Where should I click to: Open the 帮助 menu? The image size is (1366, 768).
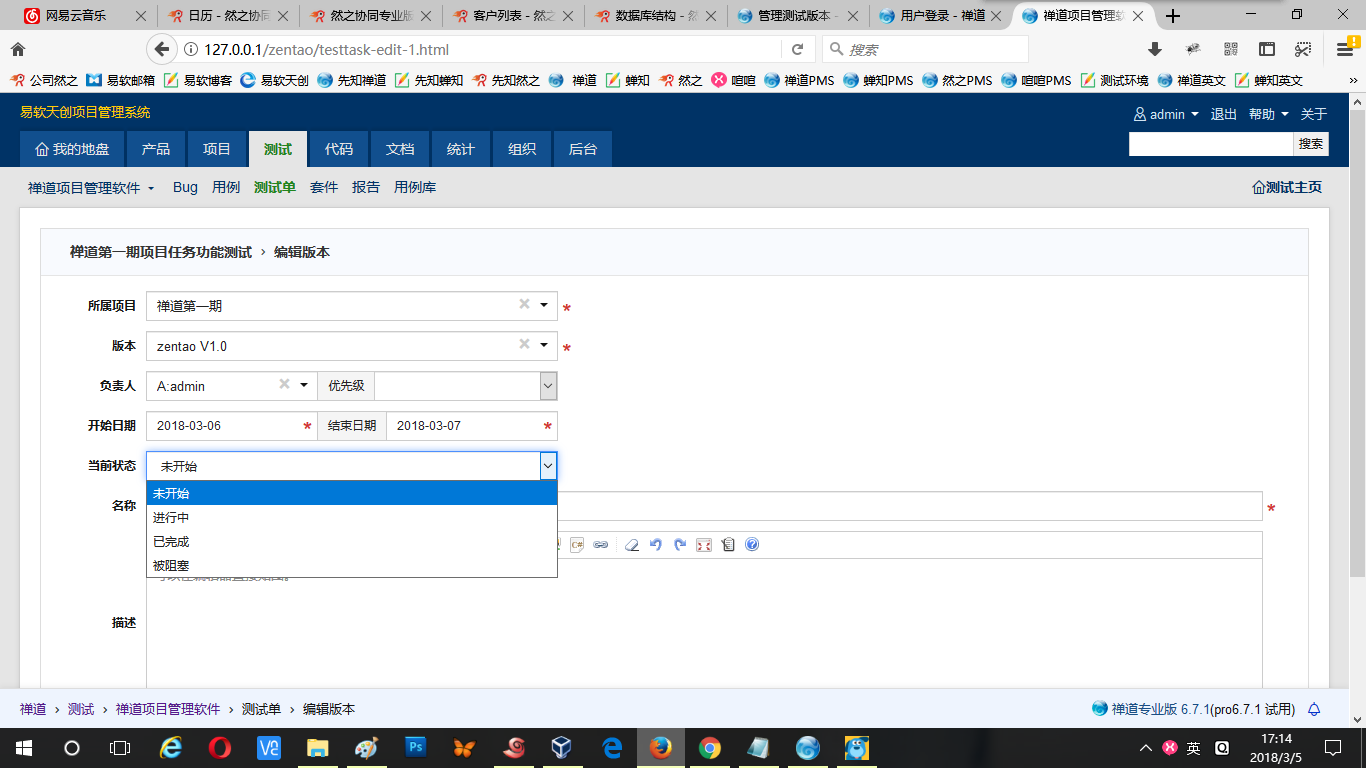coord(1268,115)
